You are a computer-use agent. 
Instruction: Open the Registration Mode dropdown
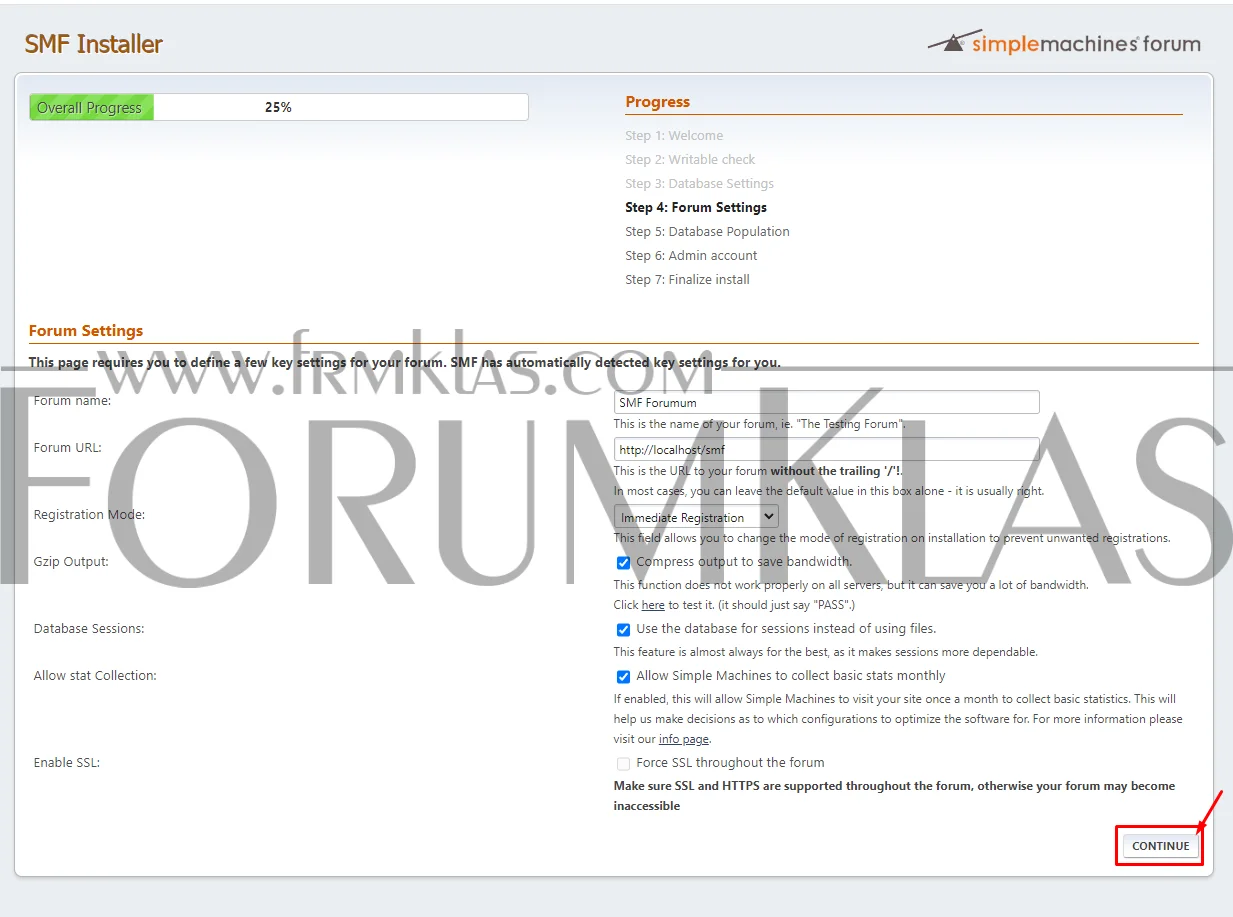[x=695, y=516]
